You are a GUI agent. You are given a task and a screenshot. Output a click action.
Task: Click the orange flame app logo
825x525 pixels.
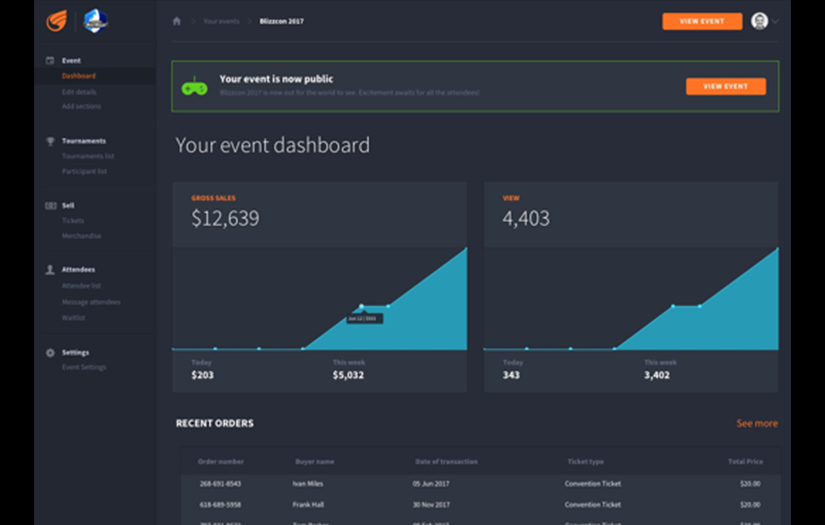point(57,20)
